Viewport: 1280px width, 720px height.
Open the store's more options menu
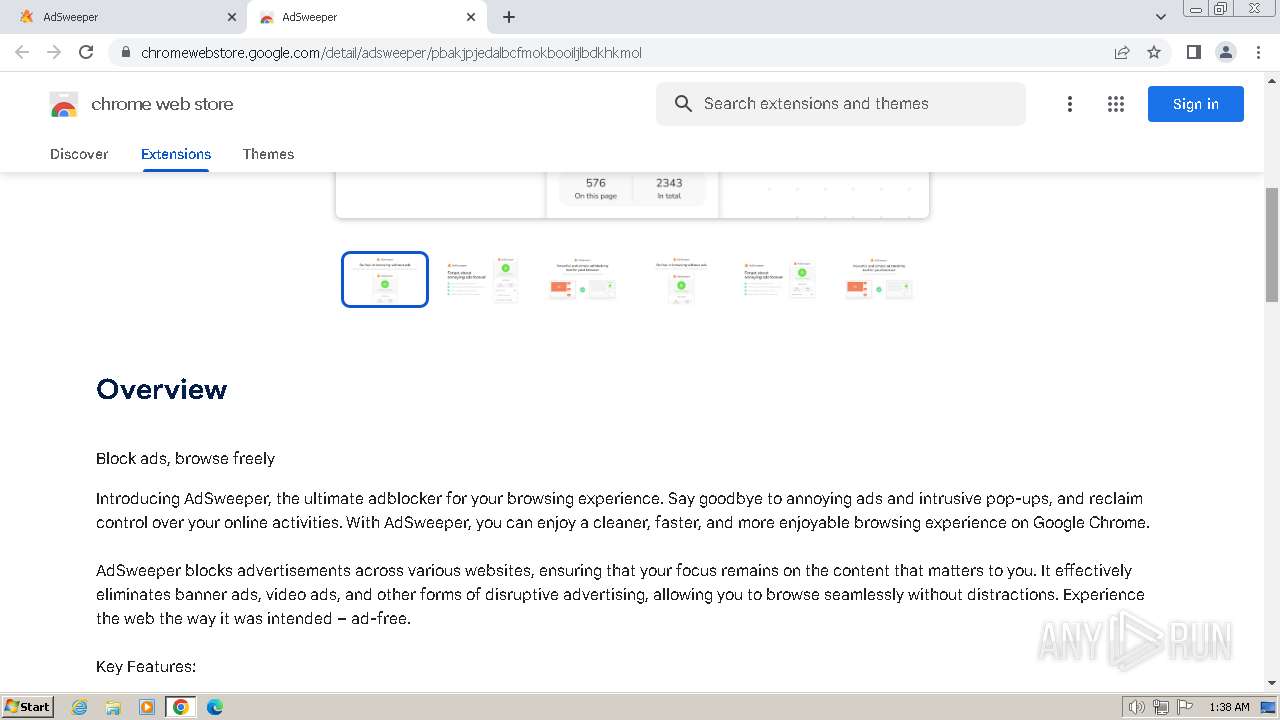coord(1070,104)
